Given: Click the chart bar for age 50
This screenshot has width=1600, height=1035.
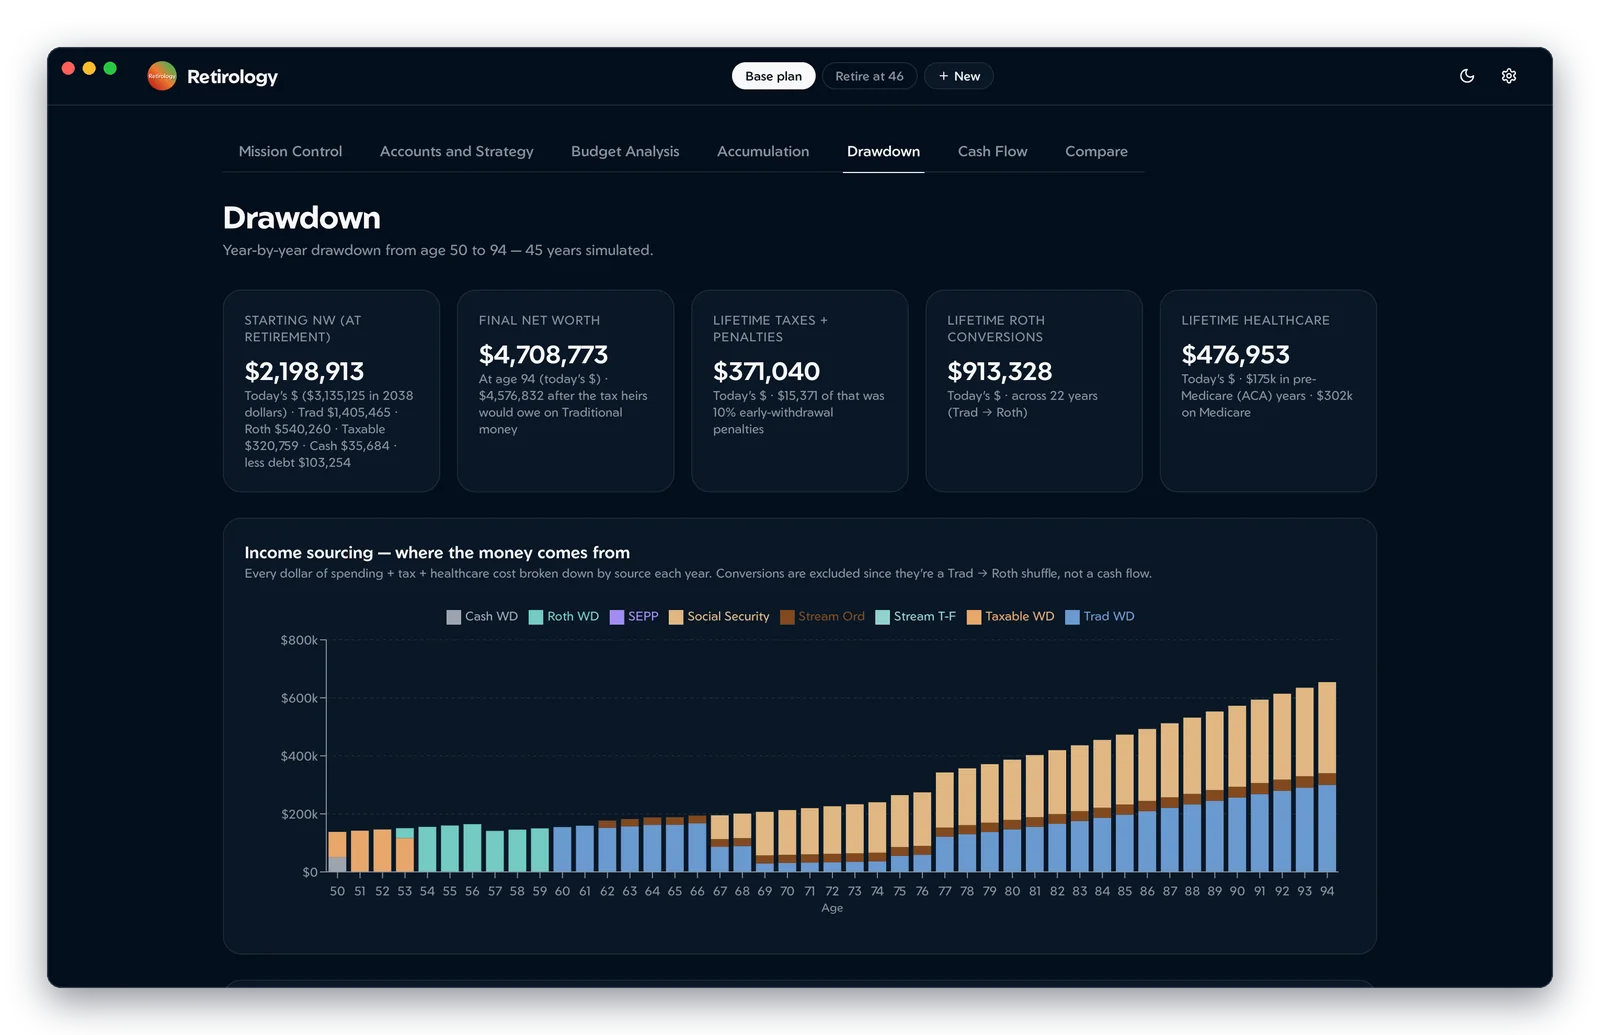Looking at the screenshot, I should click(337, 852).
